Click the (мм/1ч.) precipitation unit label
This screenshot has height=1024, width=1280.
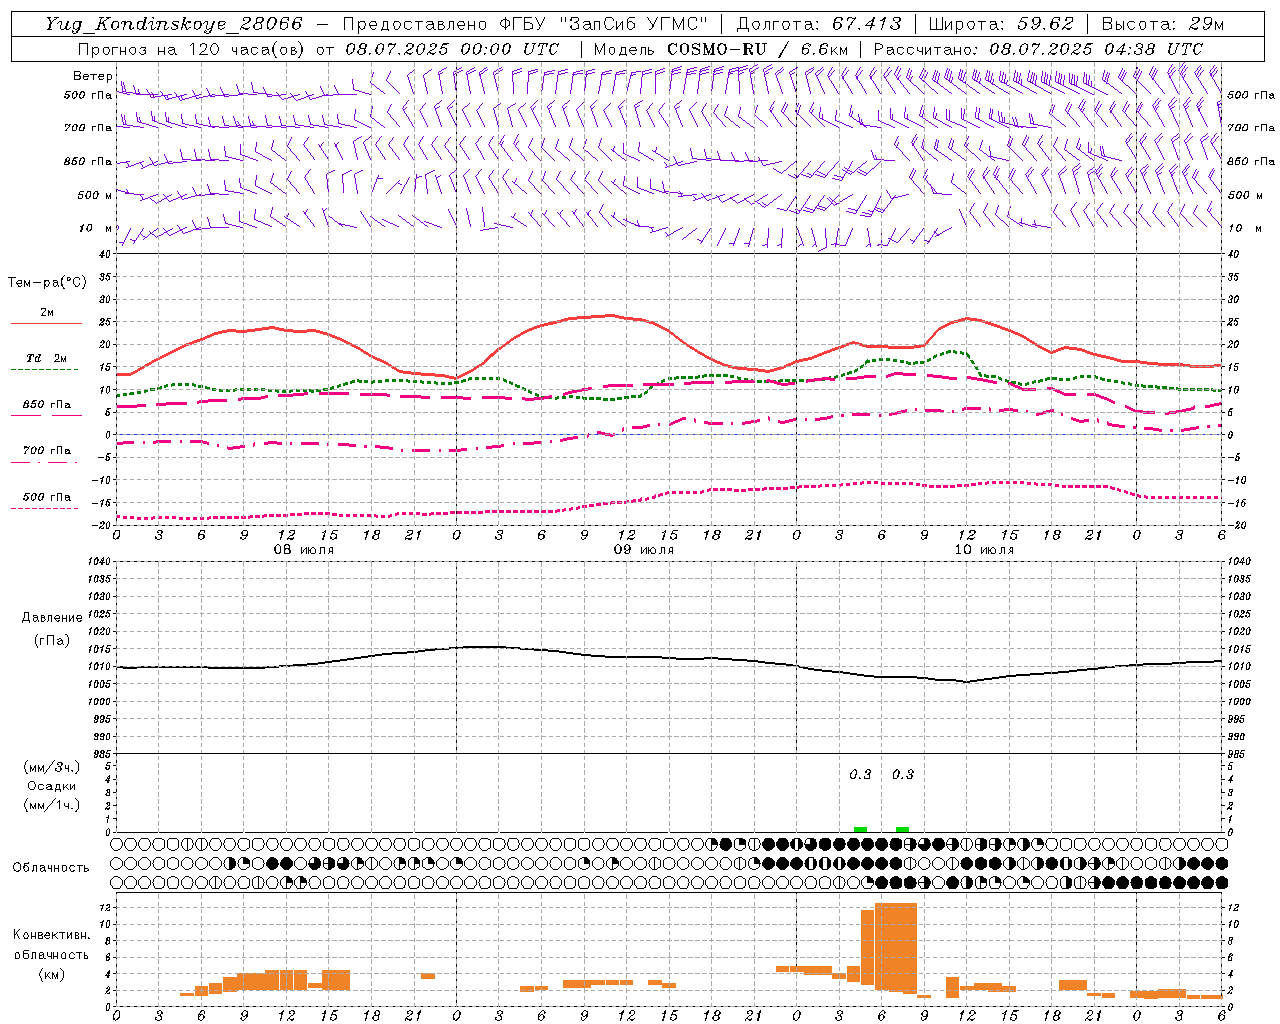[52, 805]
